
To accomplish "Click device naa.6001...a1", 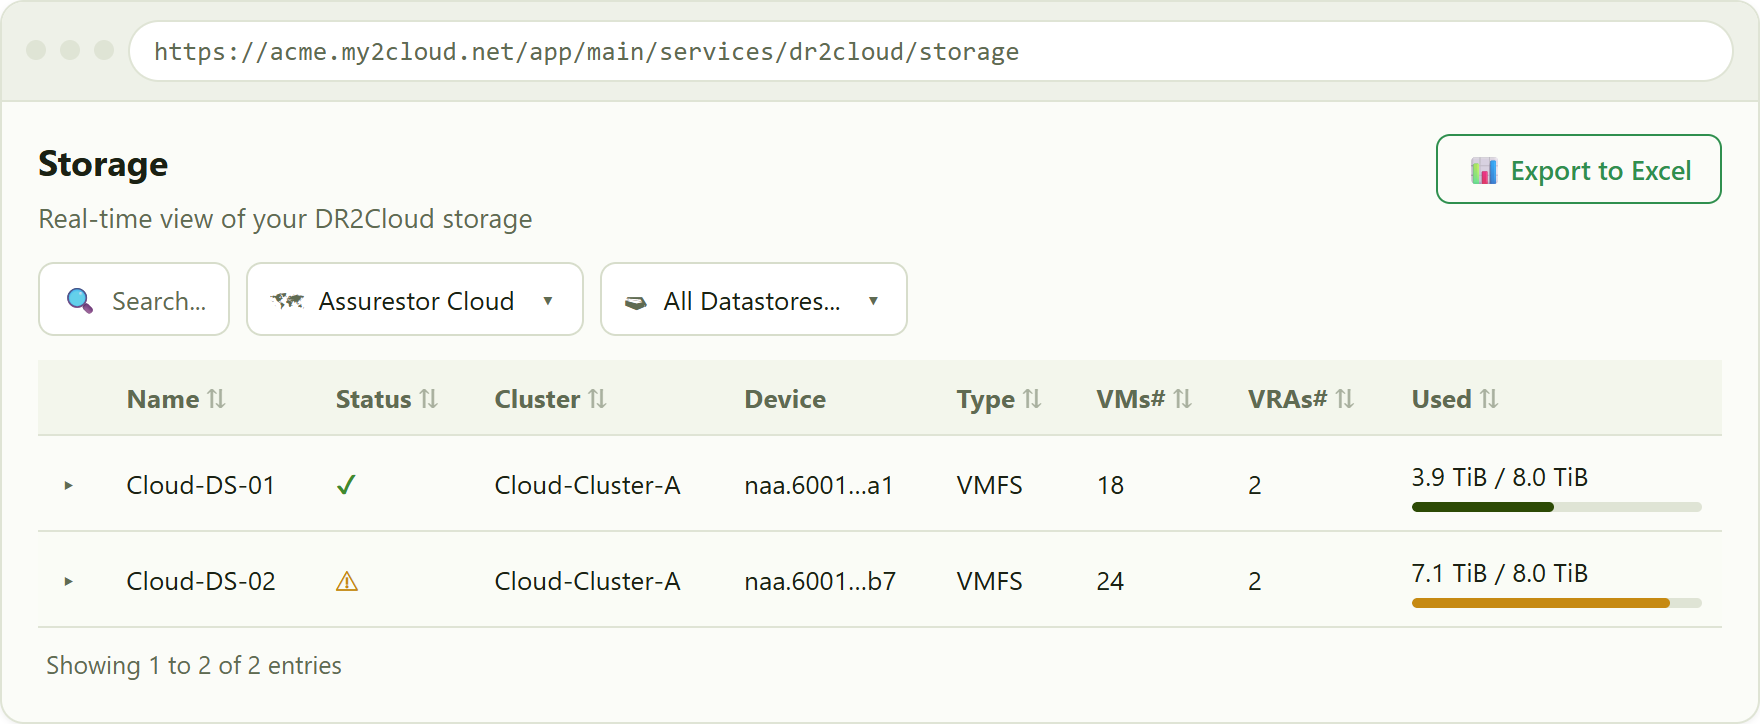I will [819, 485].
